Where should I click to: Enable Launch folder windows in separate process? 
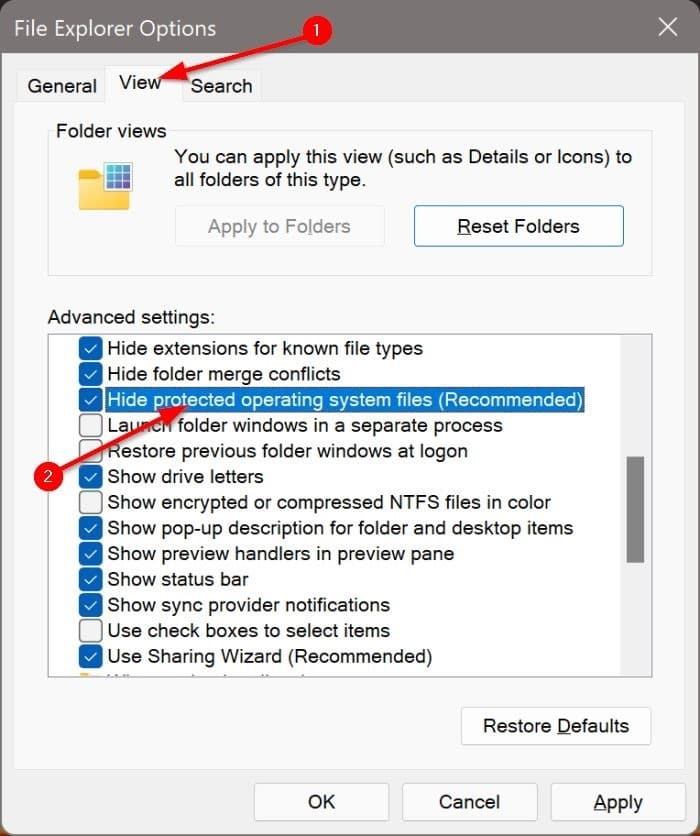[90, 425]
